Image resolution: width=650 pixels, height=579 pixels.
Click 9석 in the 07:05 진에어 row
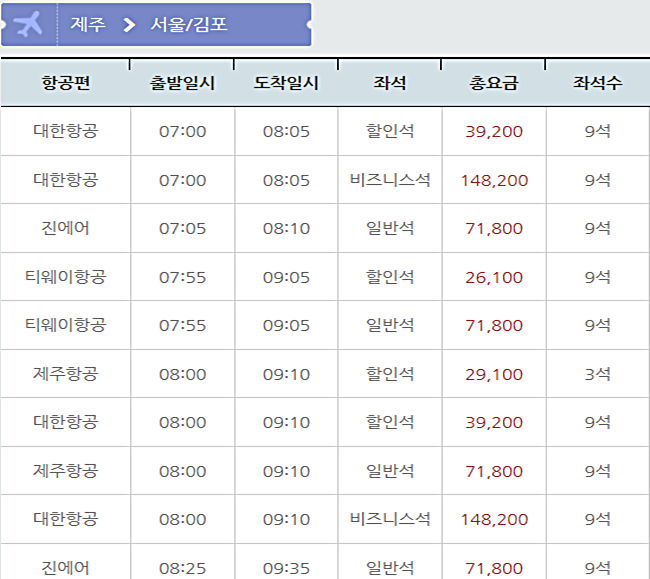pos(597,228)
